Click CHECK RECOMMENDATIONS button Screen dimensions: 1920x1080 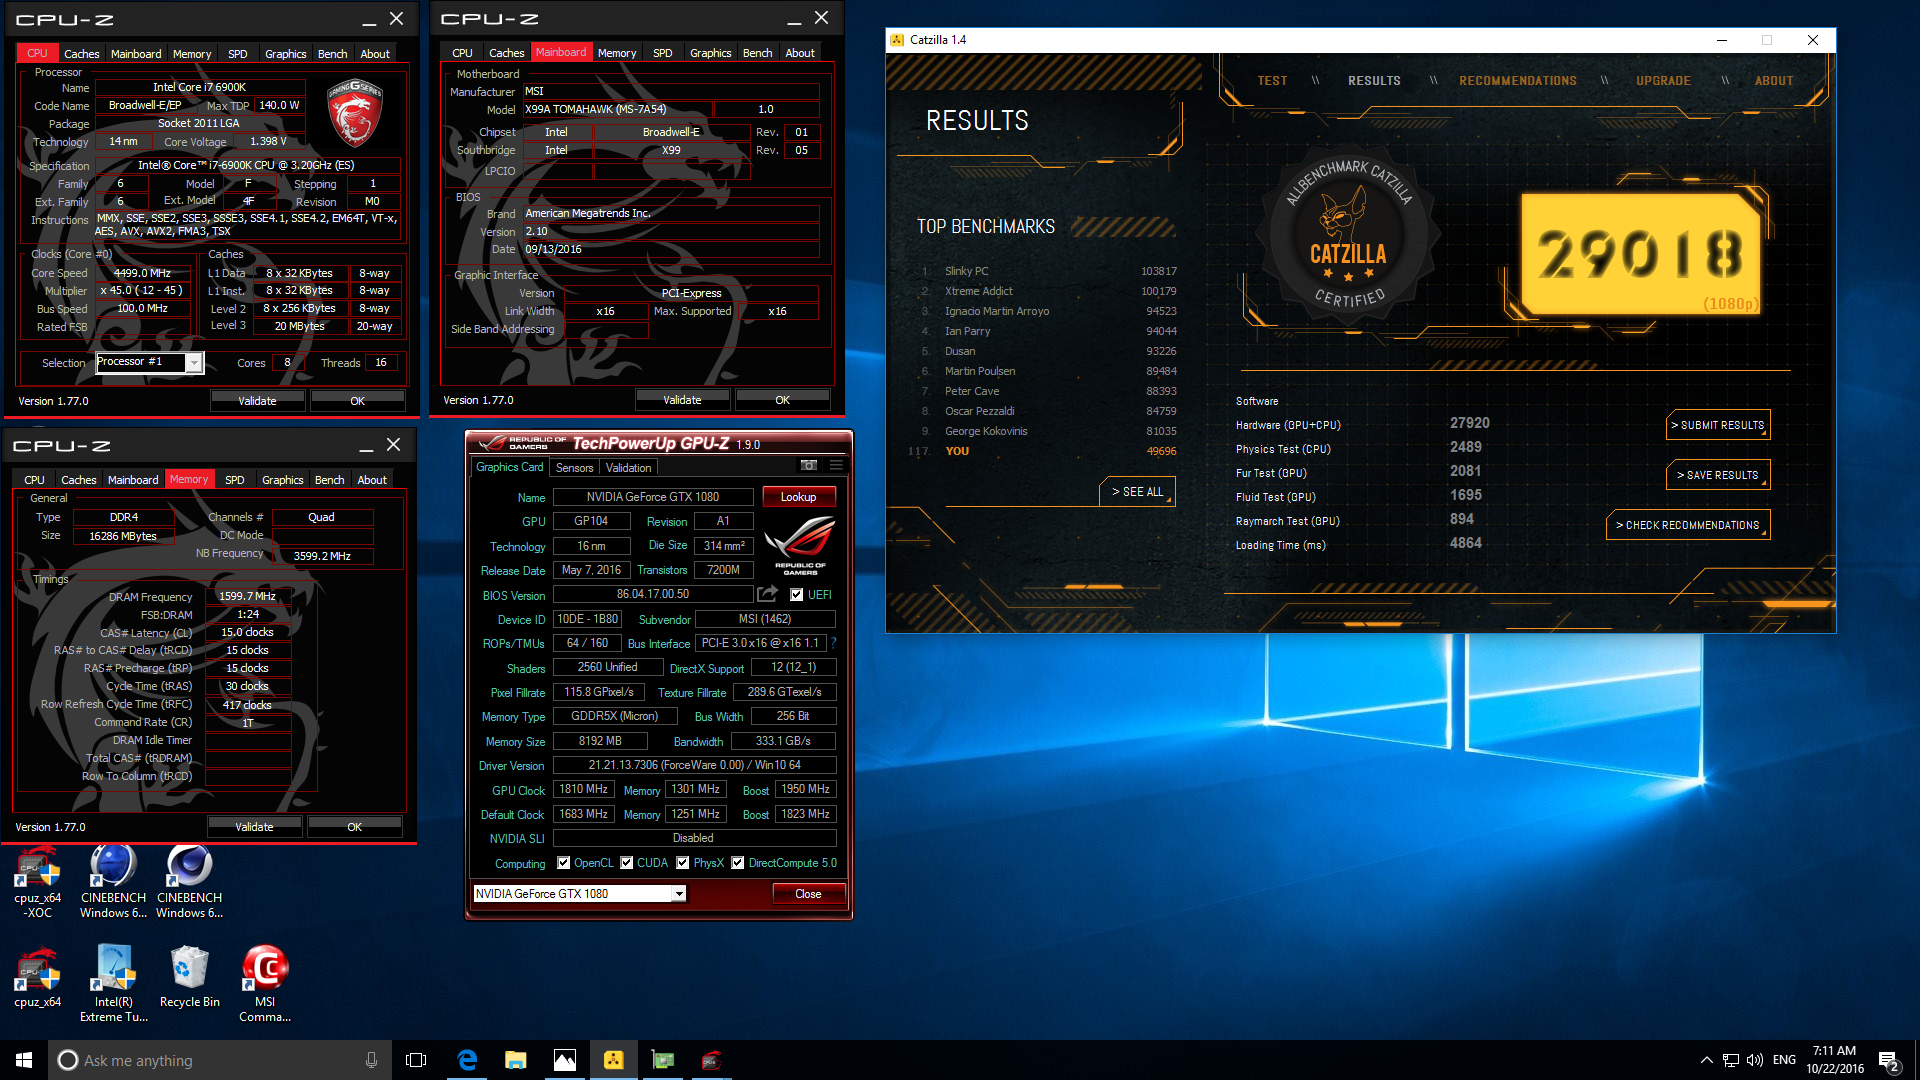[x=1688, y=525]
